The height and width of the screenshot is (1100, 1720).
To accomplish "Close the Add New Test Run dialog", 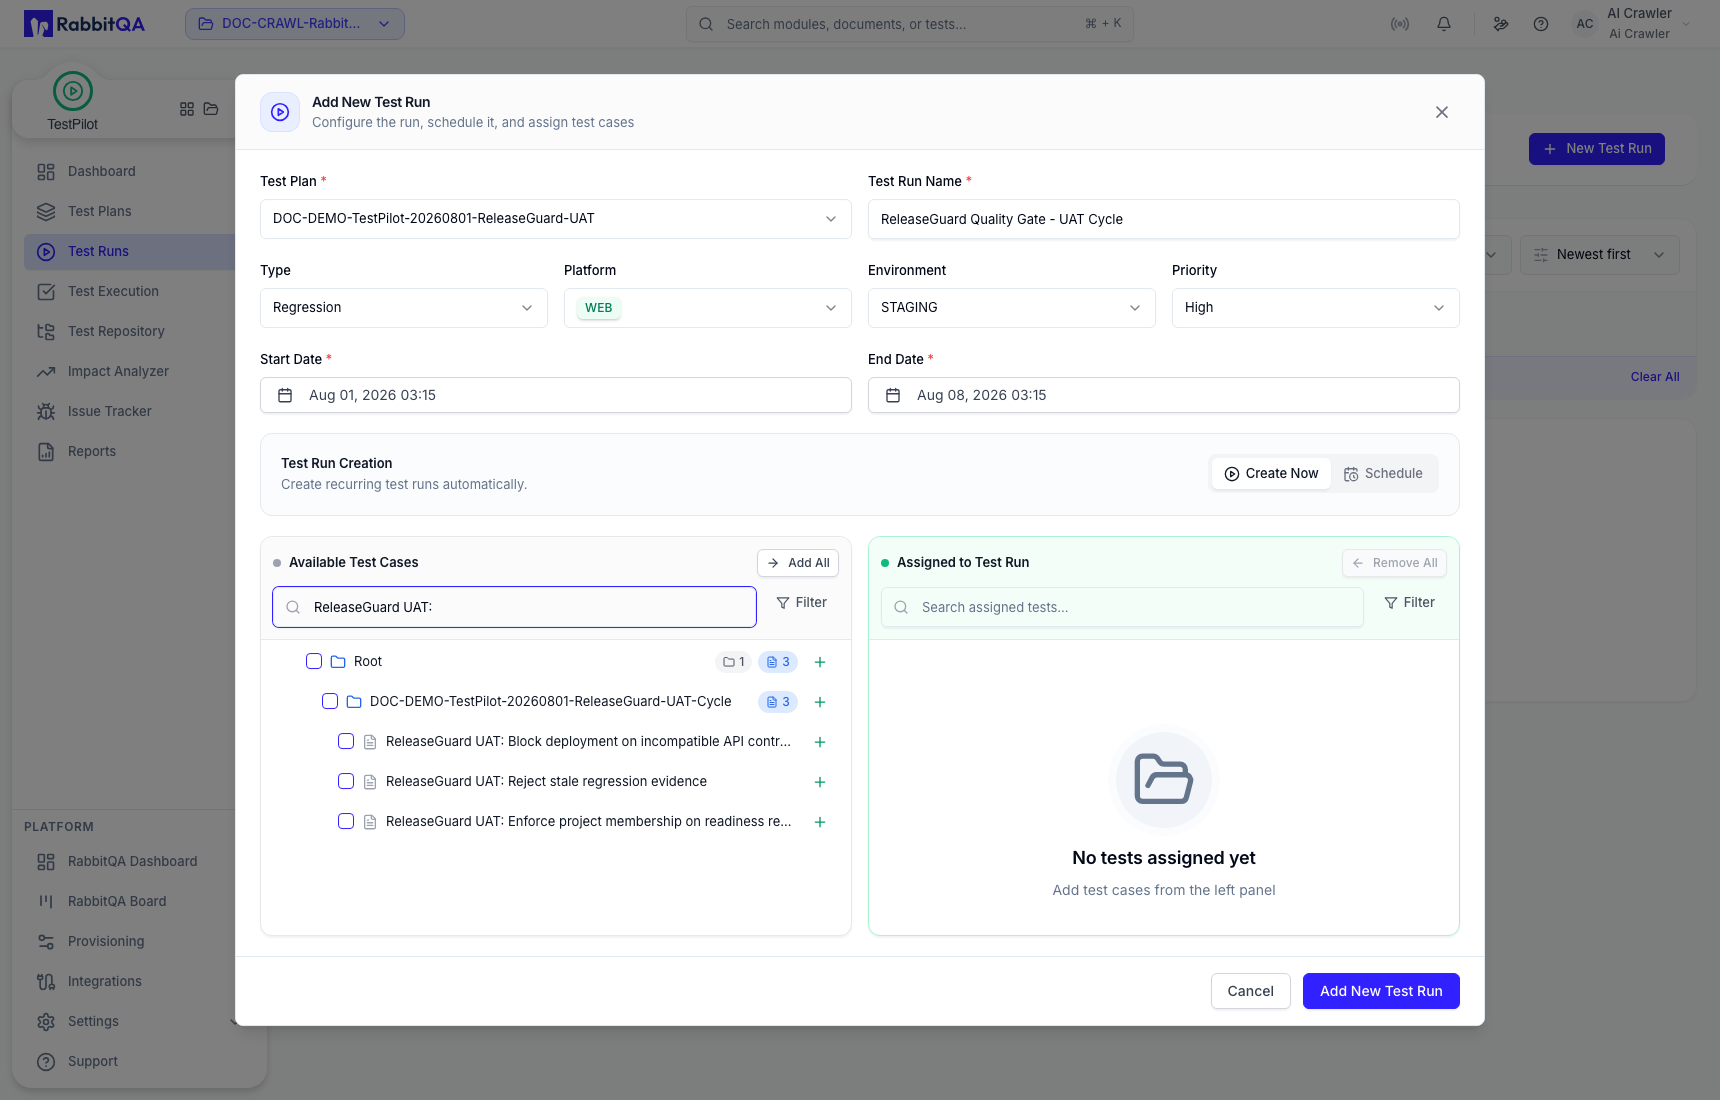I will pyautogui.click(x=1442, y=112).
